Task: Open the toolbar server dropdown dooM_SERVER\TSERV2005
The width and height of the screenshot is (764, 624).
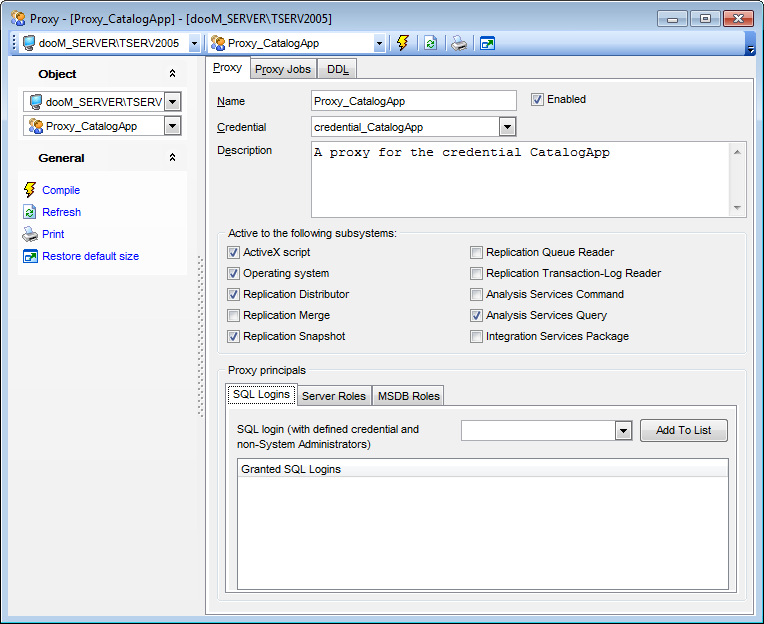Action: pyautogui.click(x=194, y=43)
